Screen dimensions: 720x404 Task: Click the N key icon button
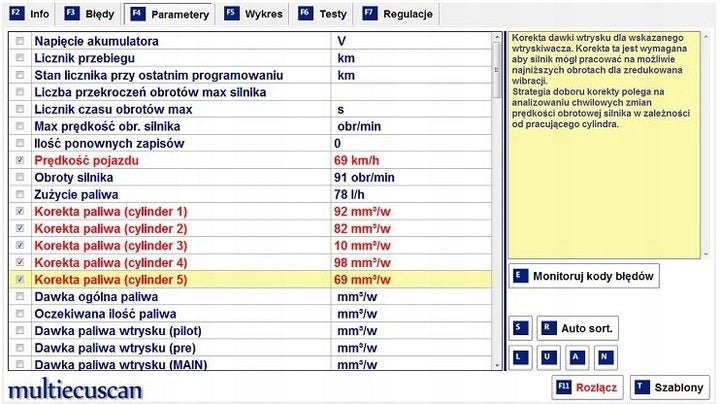coord(606,357)
